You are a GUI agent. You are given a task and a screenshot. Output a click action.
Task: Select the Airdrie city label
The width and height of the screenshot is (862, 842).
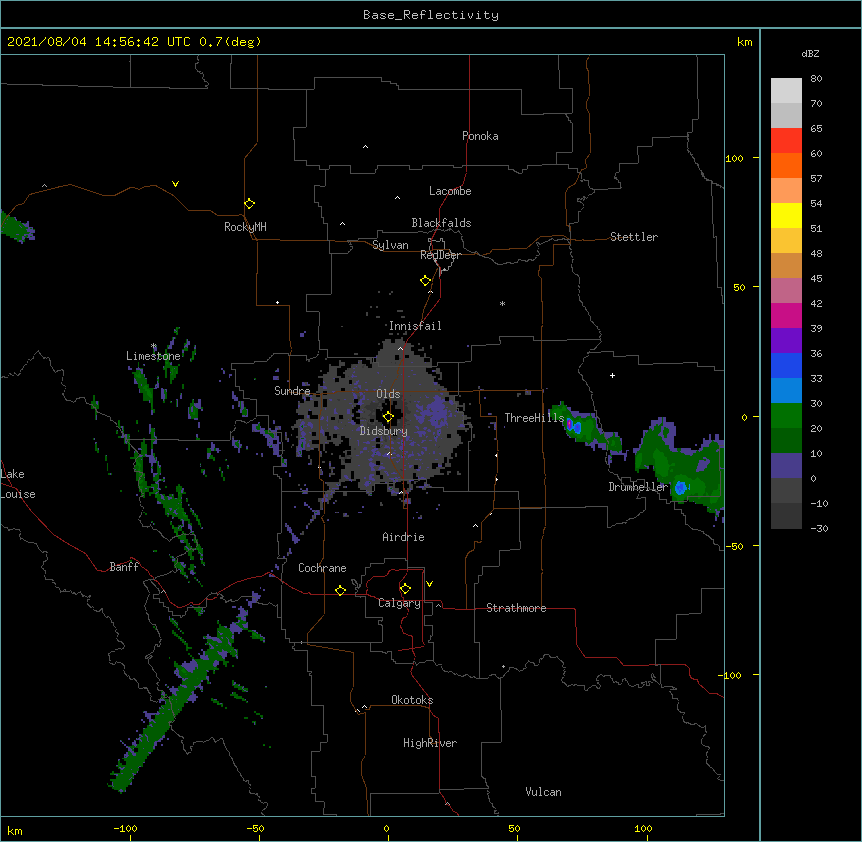click(x=403, y=537)
